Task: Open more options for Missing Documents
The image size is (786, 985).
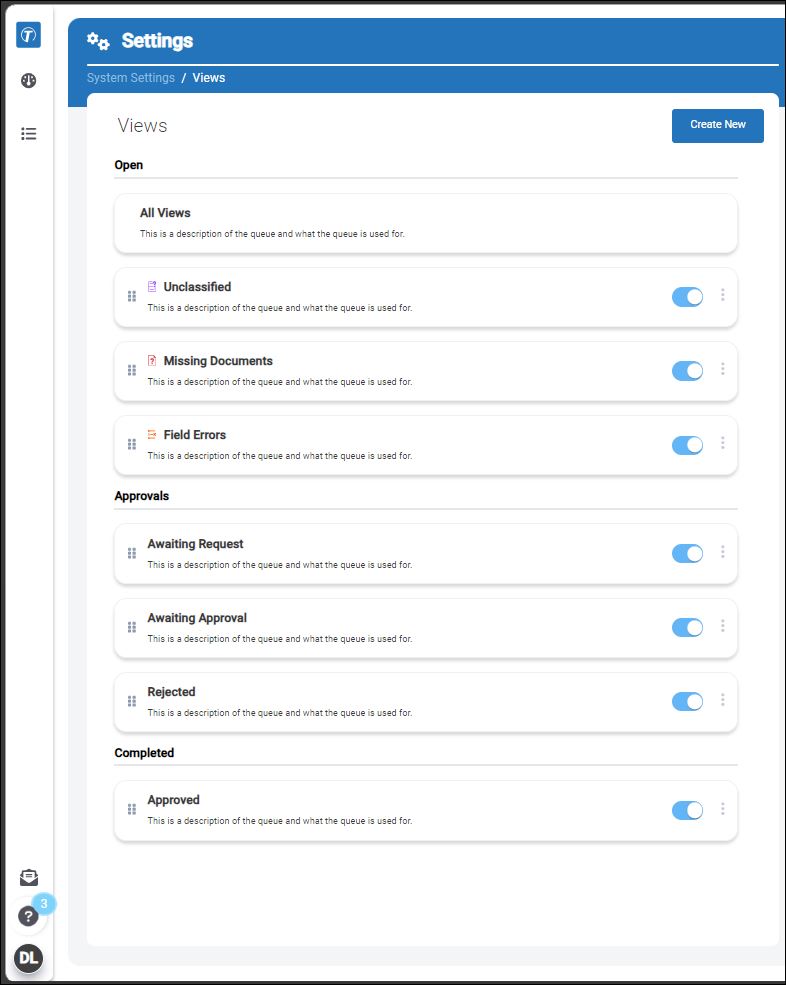Action: [x=723, y=369]
